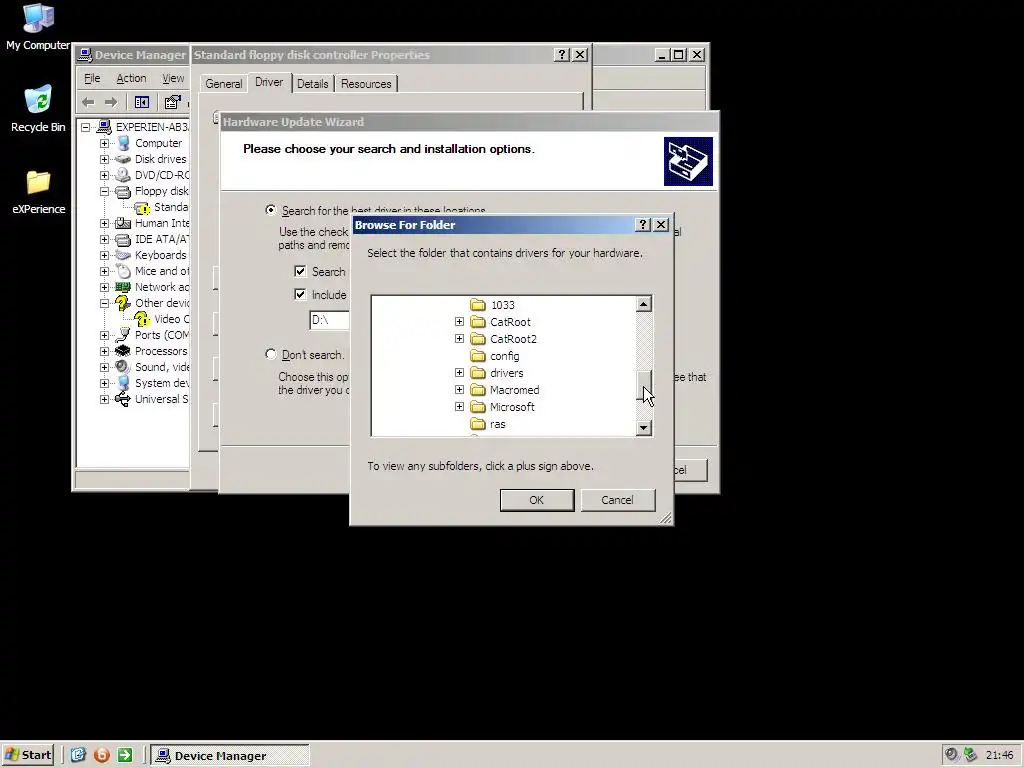
Task: Open the Start menu
Action: coord(27,755)
